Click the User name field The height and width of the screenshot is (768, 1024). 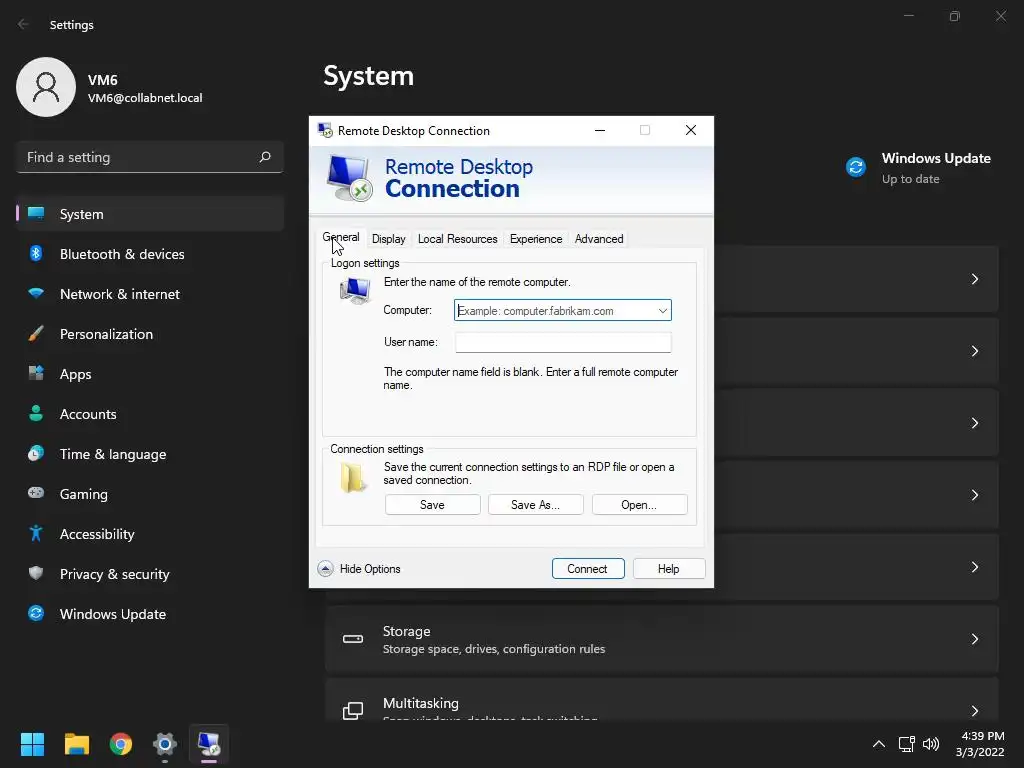pos(563,342)
